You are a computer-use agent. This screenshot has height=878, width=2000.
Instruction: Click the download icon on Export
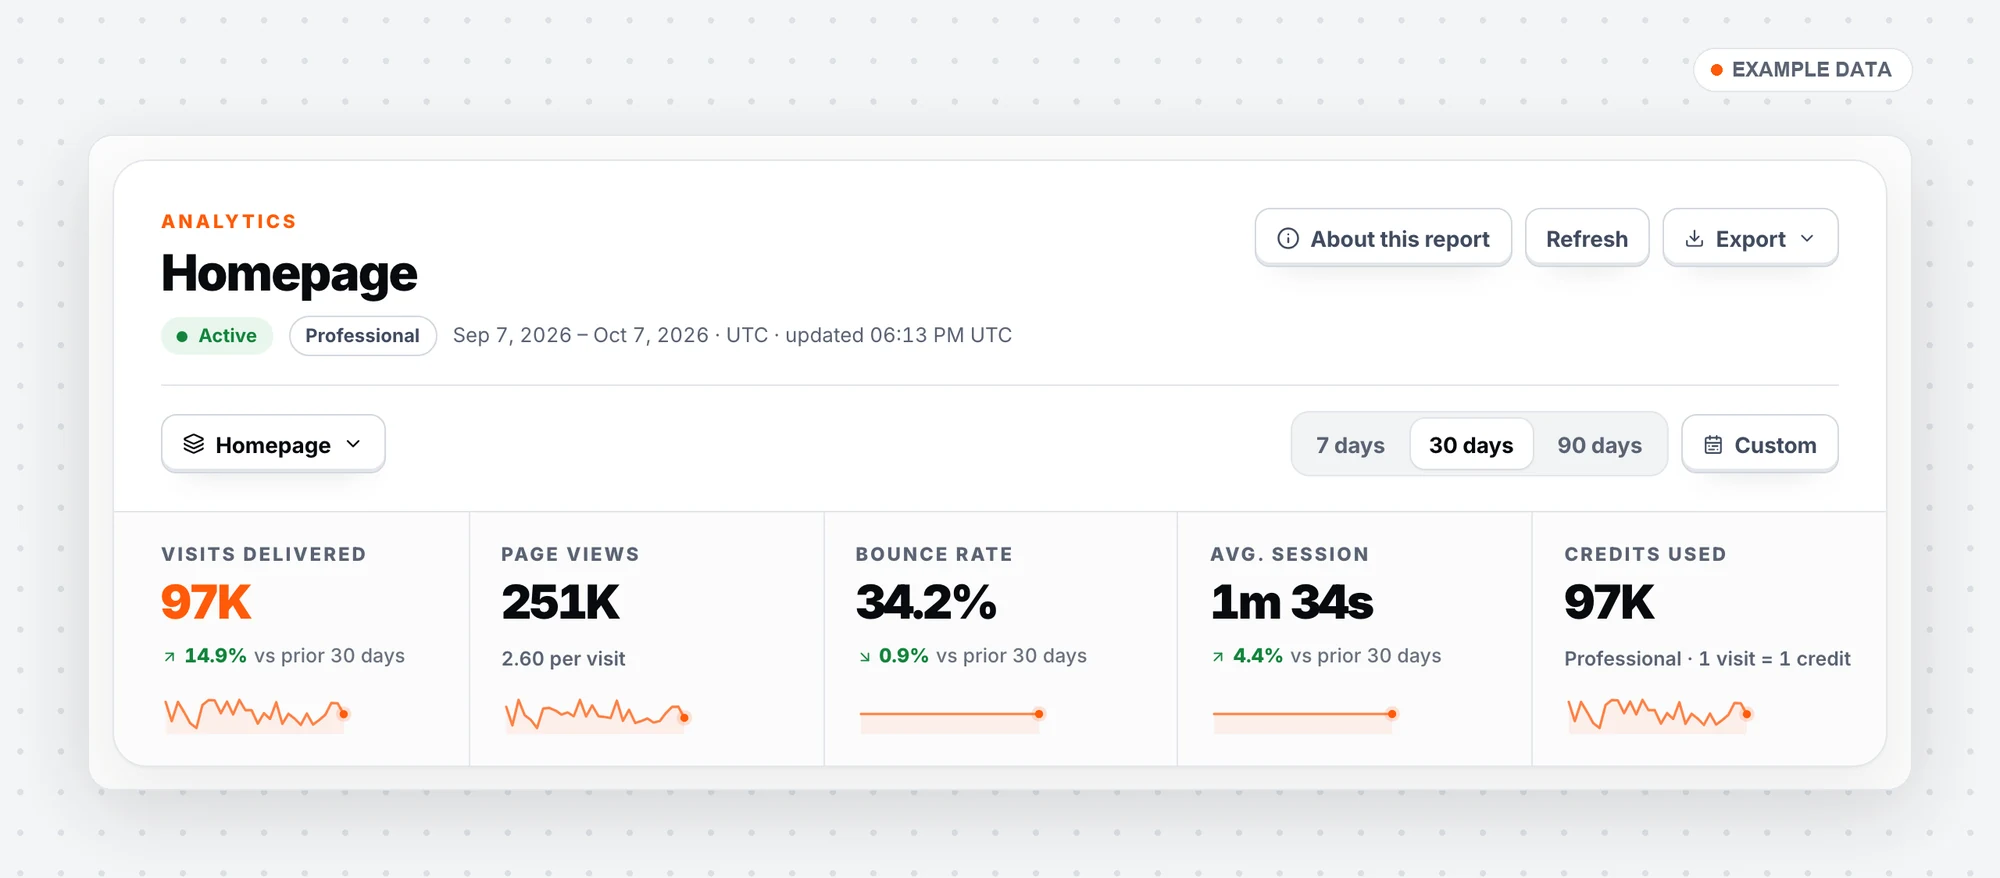click(1694, 239)
